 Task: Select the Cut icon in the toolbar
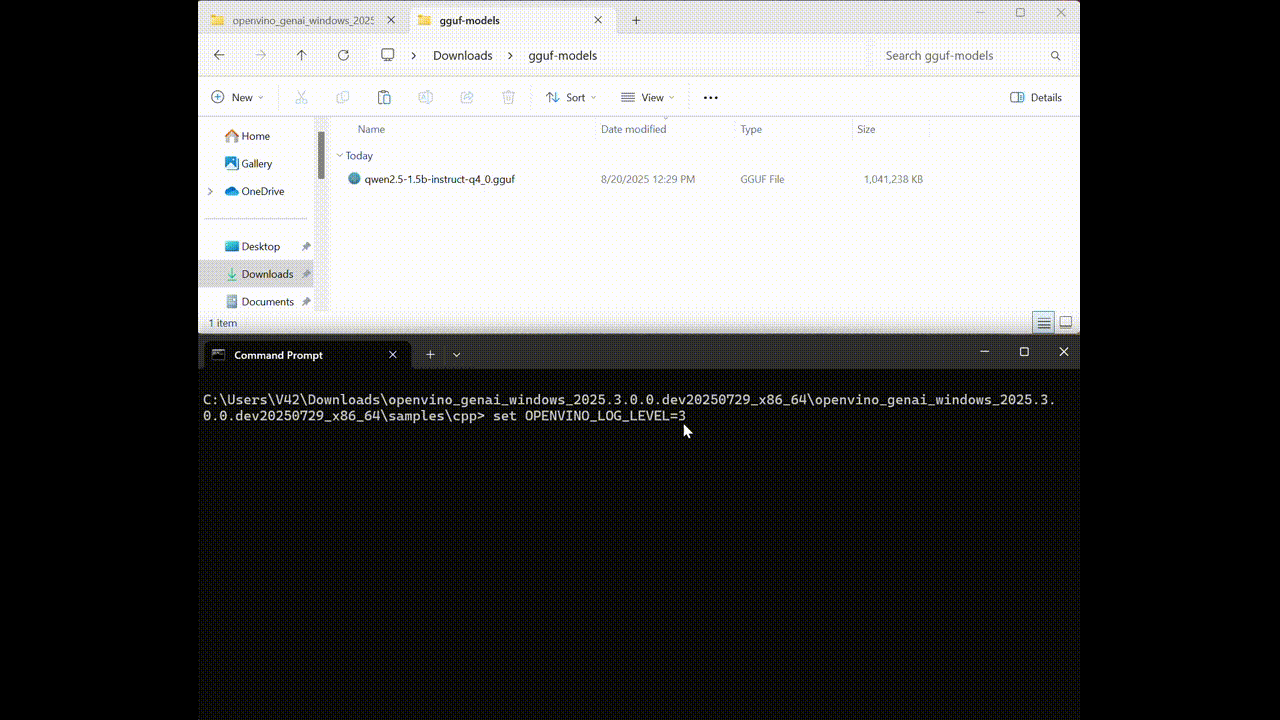coord(301,97)
